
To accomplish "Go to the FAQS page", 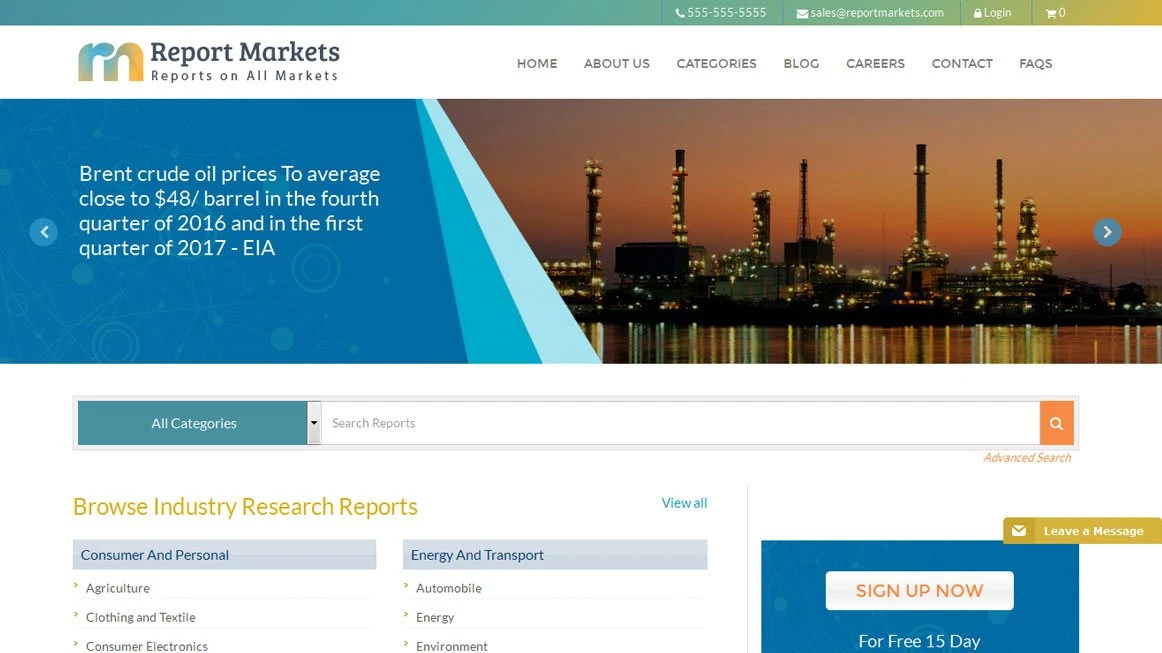I will (x=1035, y=63).
